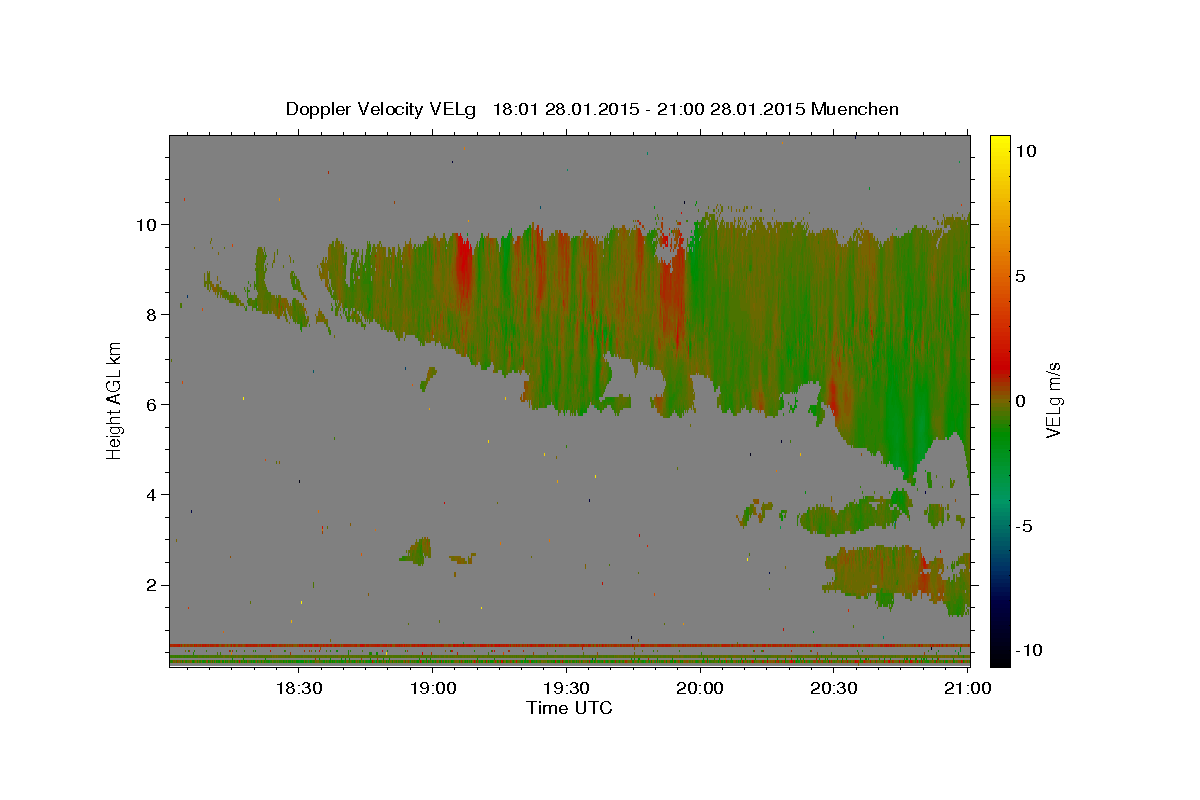Image resolution: width=1200 pixels, height=800 pixels.
Task: Click the black bottom end of the colorbar
Action: click(x=1000, y=655)
